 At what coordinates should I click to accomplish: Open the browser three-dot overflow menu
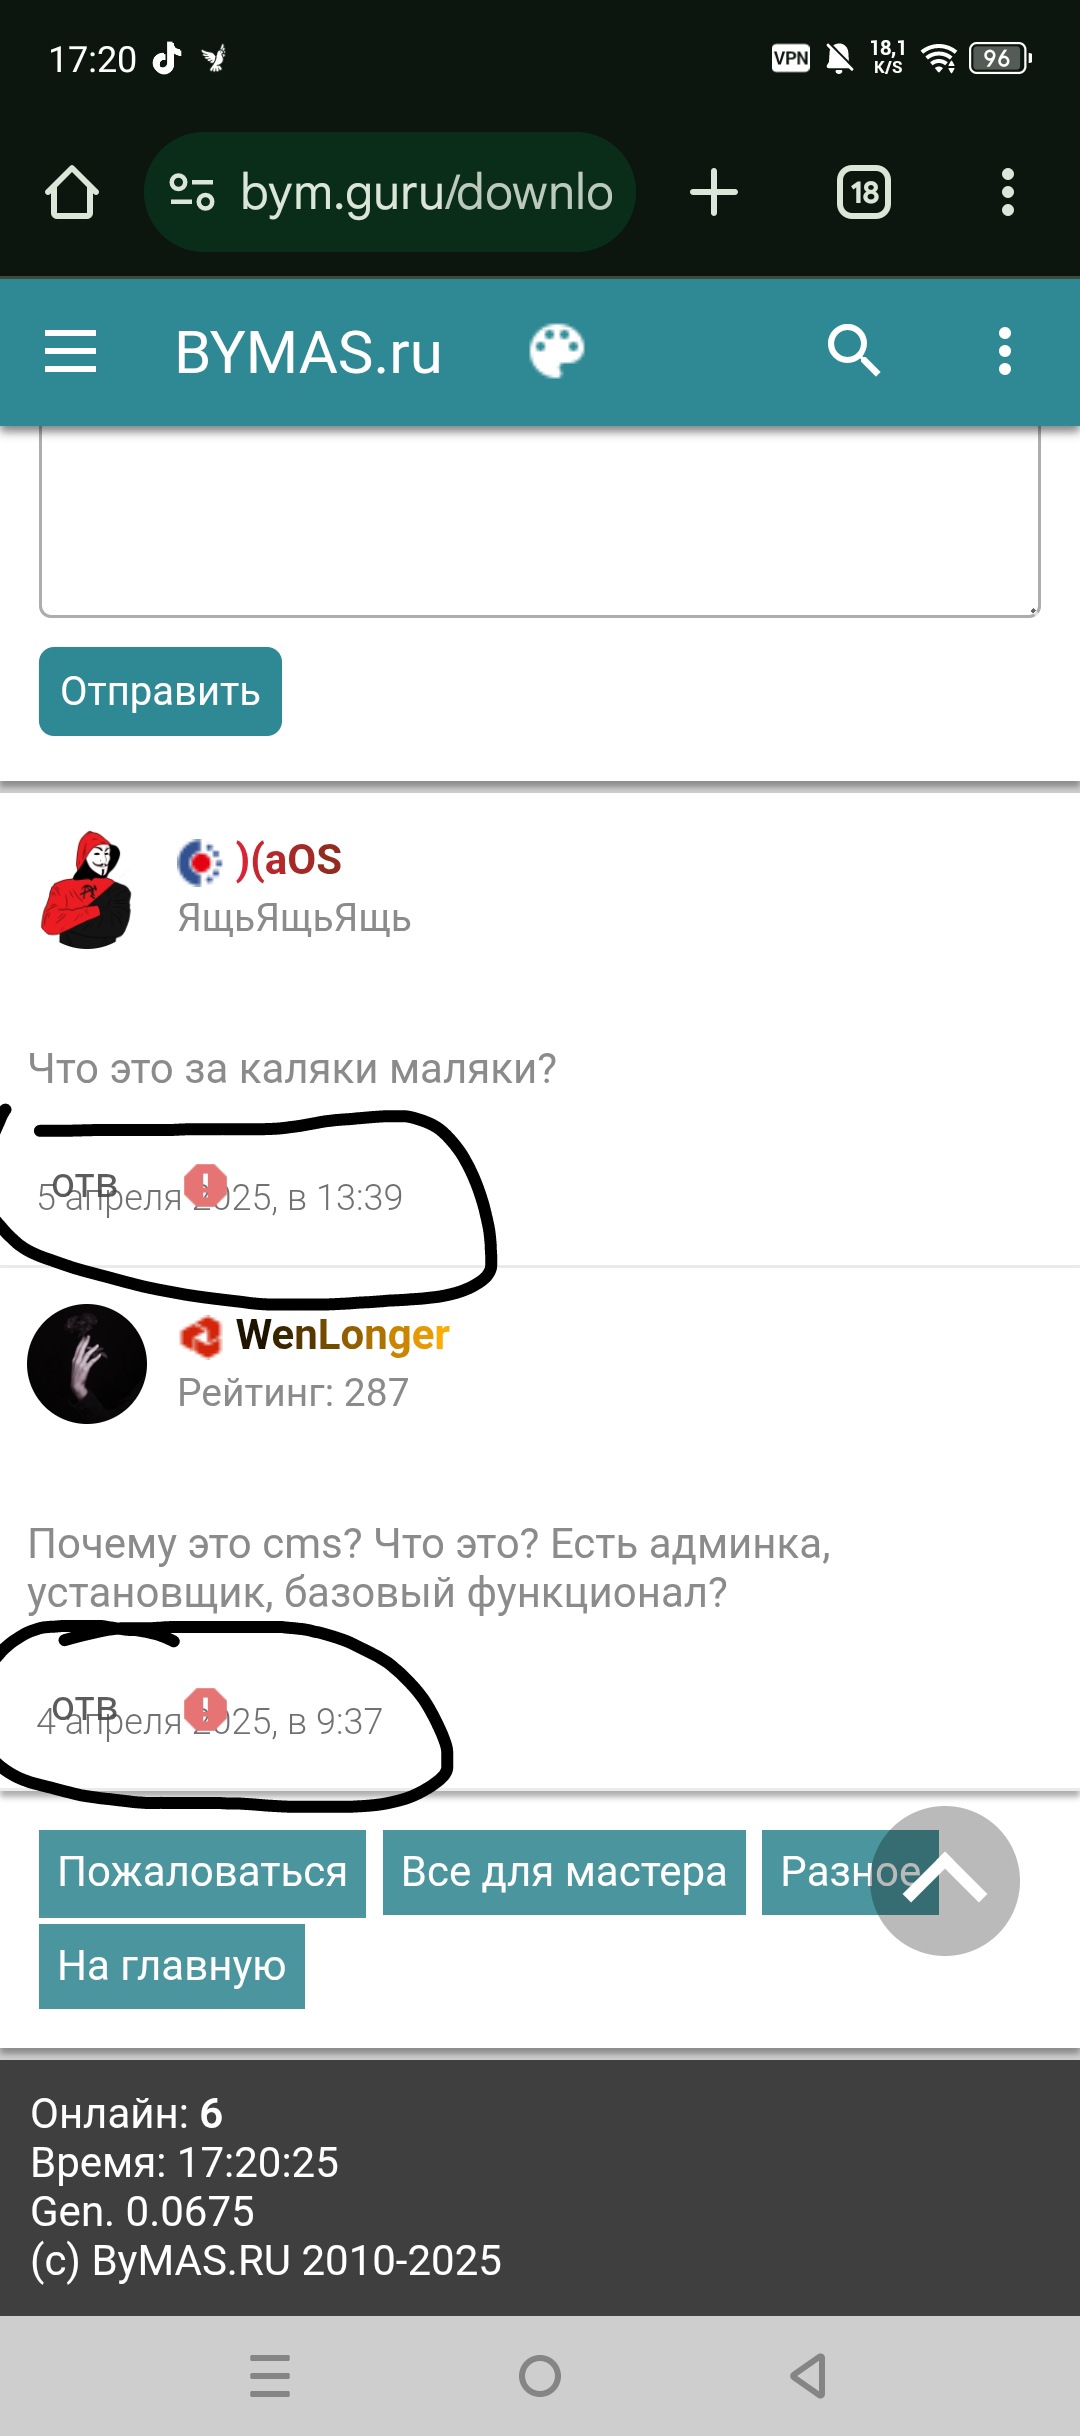click(x=1007, y=192)
